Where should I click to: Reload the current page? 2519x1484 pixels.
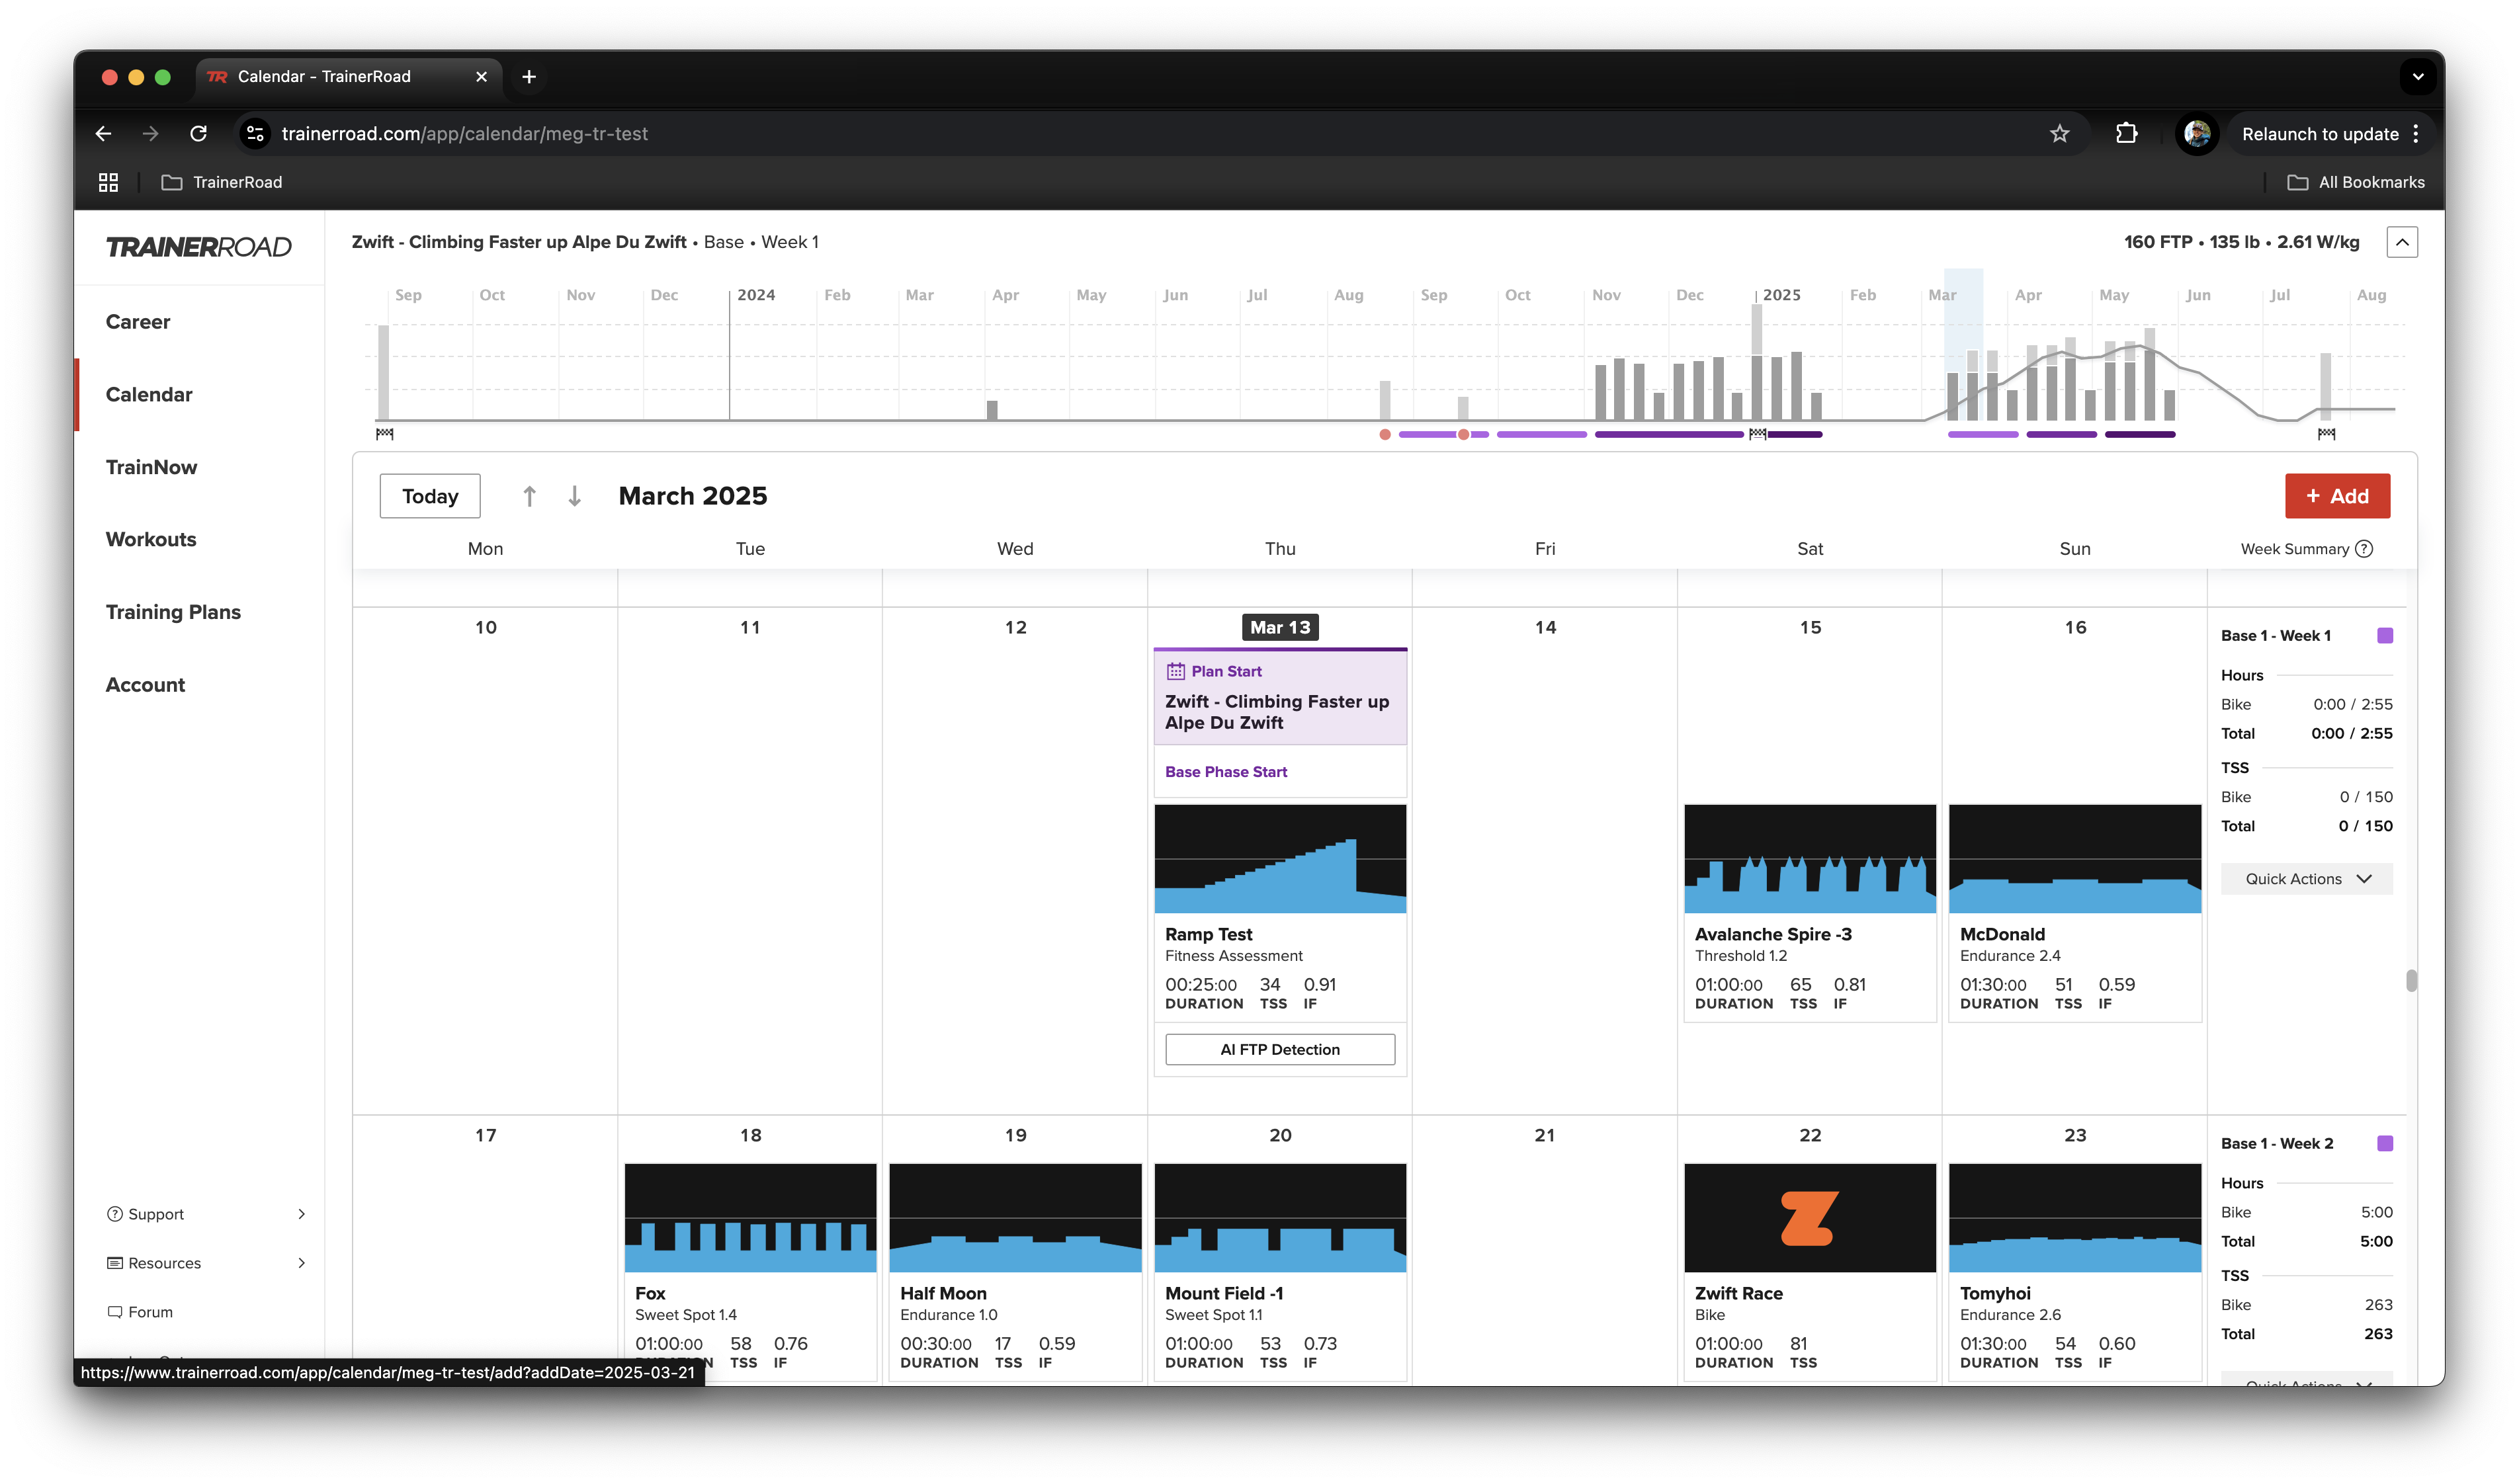199,134
